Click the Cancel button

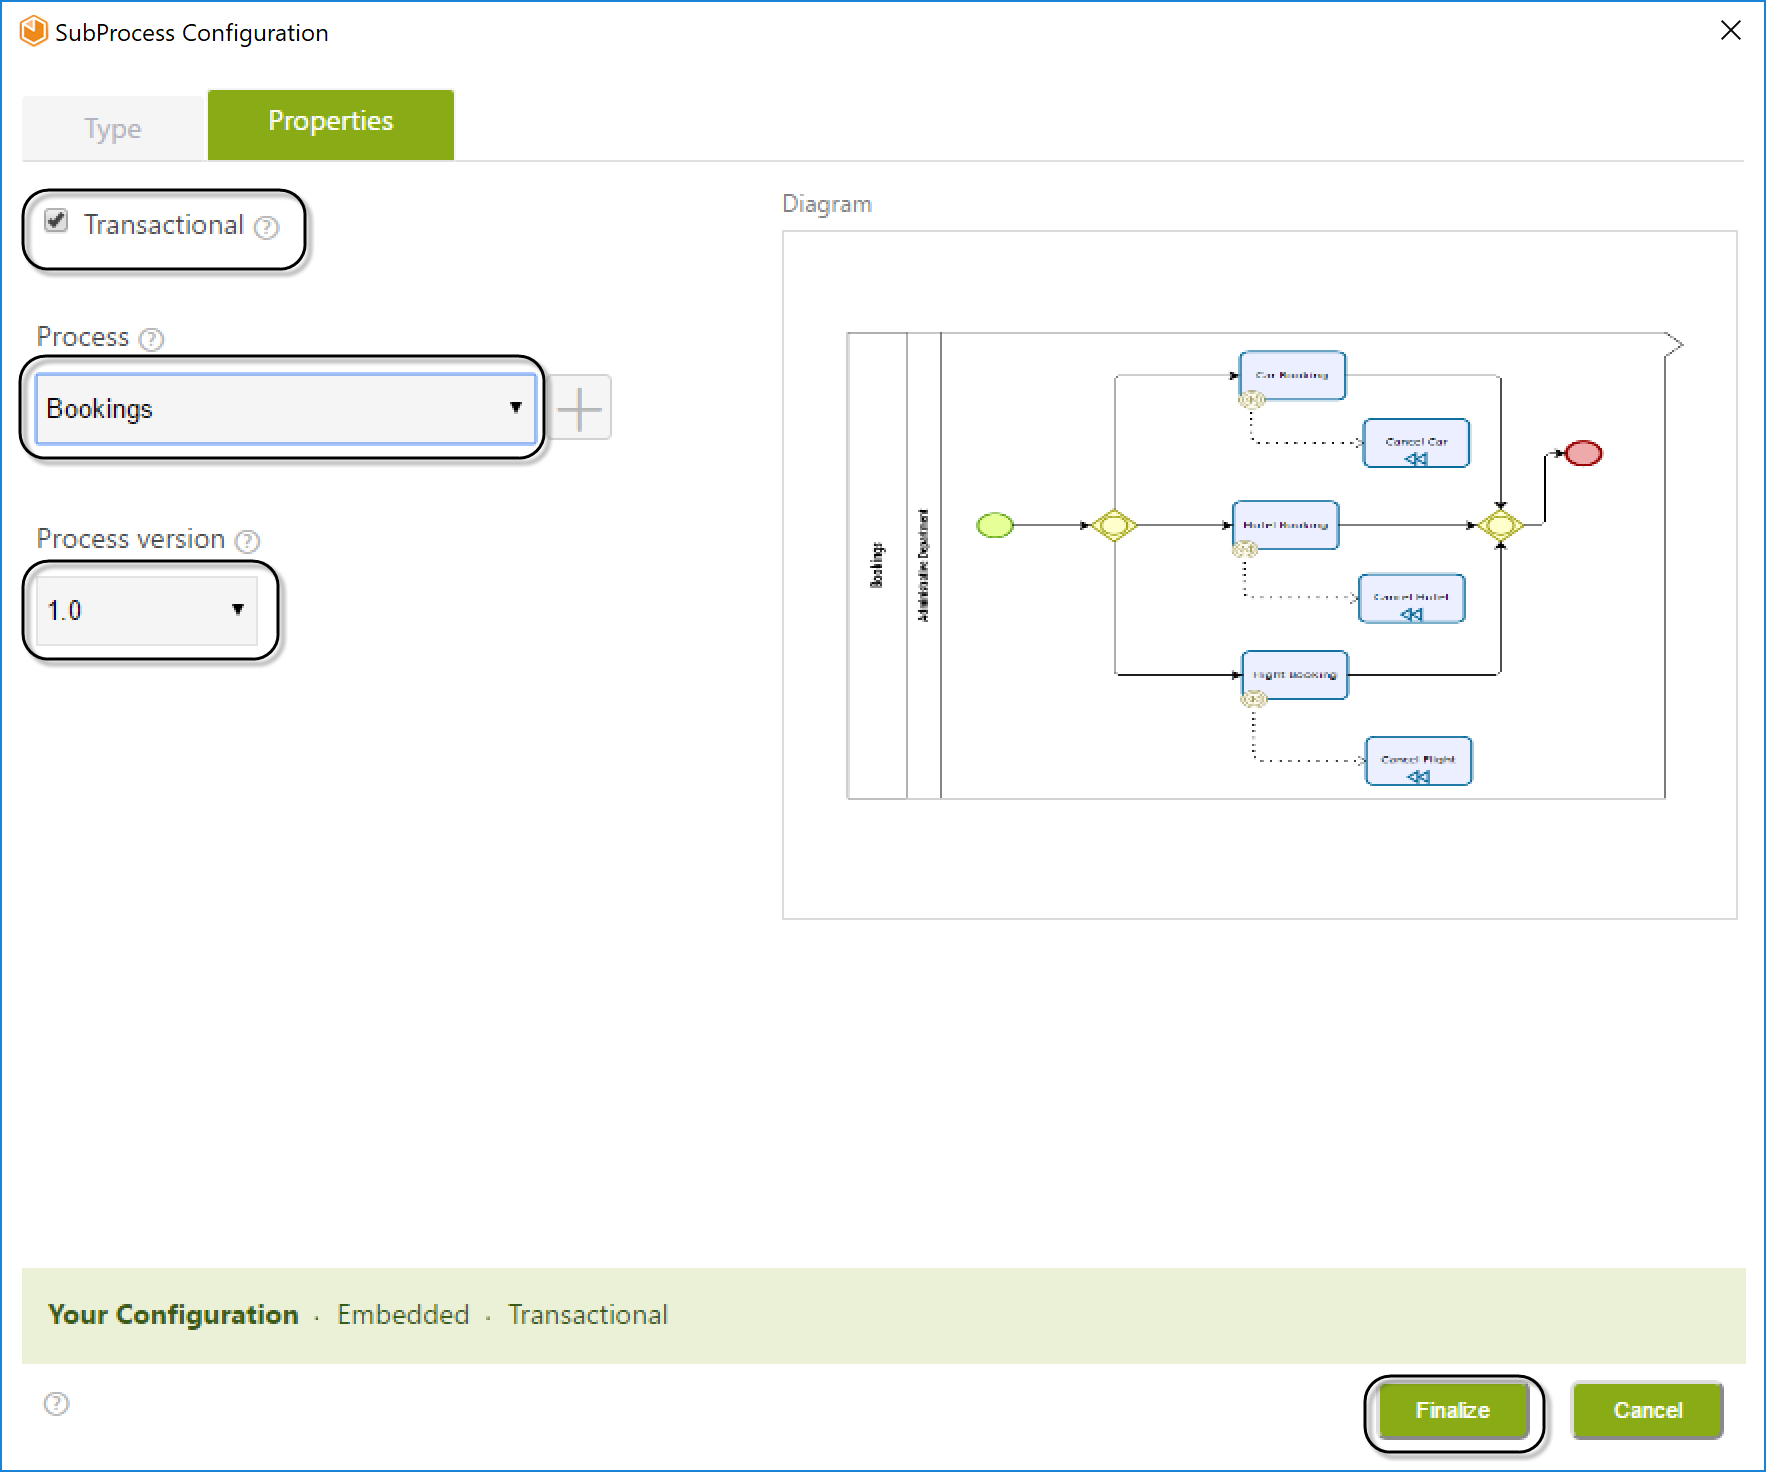tap(1647, 1410)
